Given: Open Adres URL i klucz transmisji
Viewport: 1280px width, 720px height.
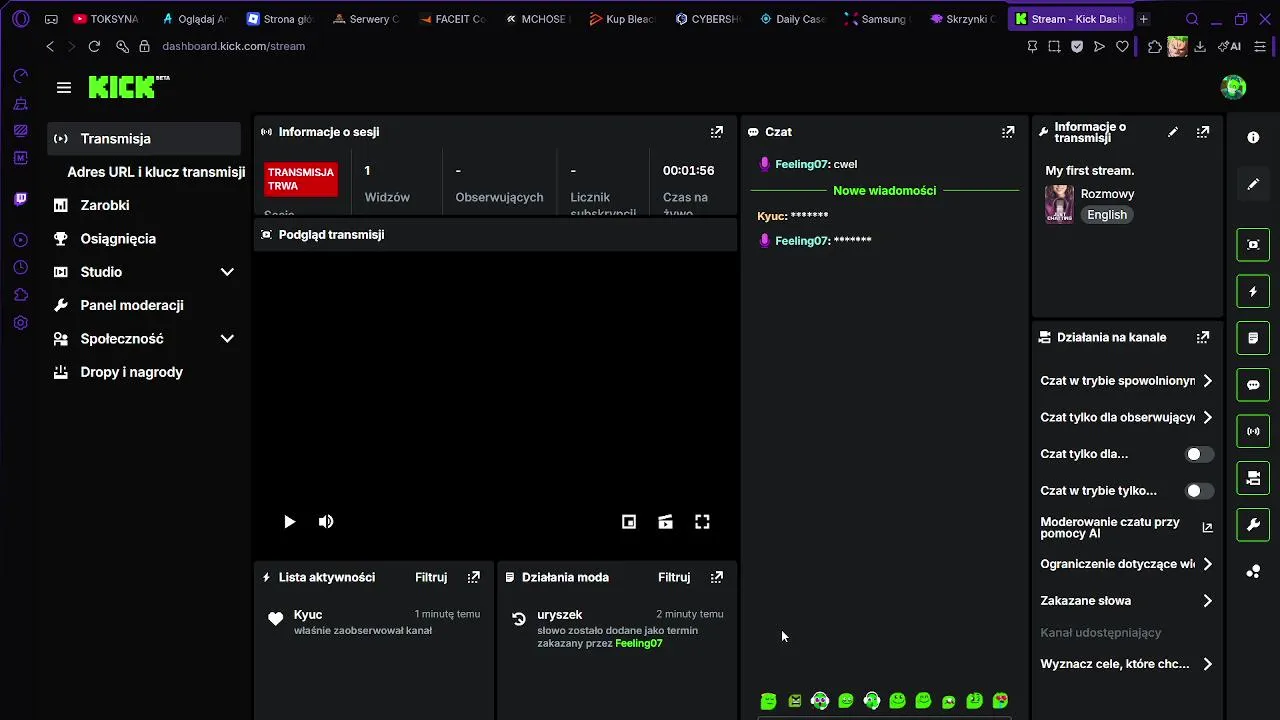Looking at the screenshot, I should coord(156,172).
